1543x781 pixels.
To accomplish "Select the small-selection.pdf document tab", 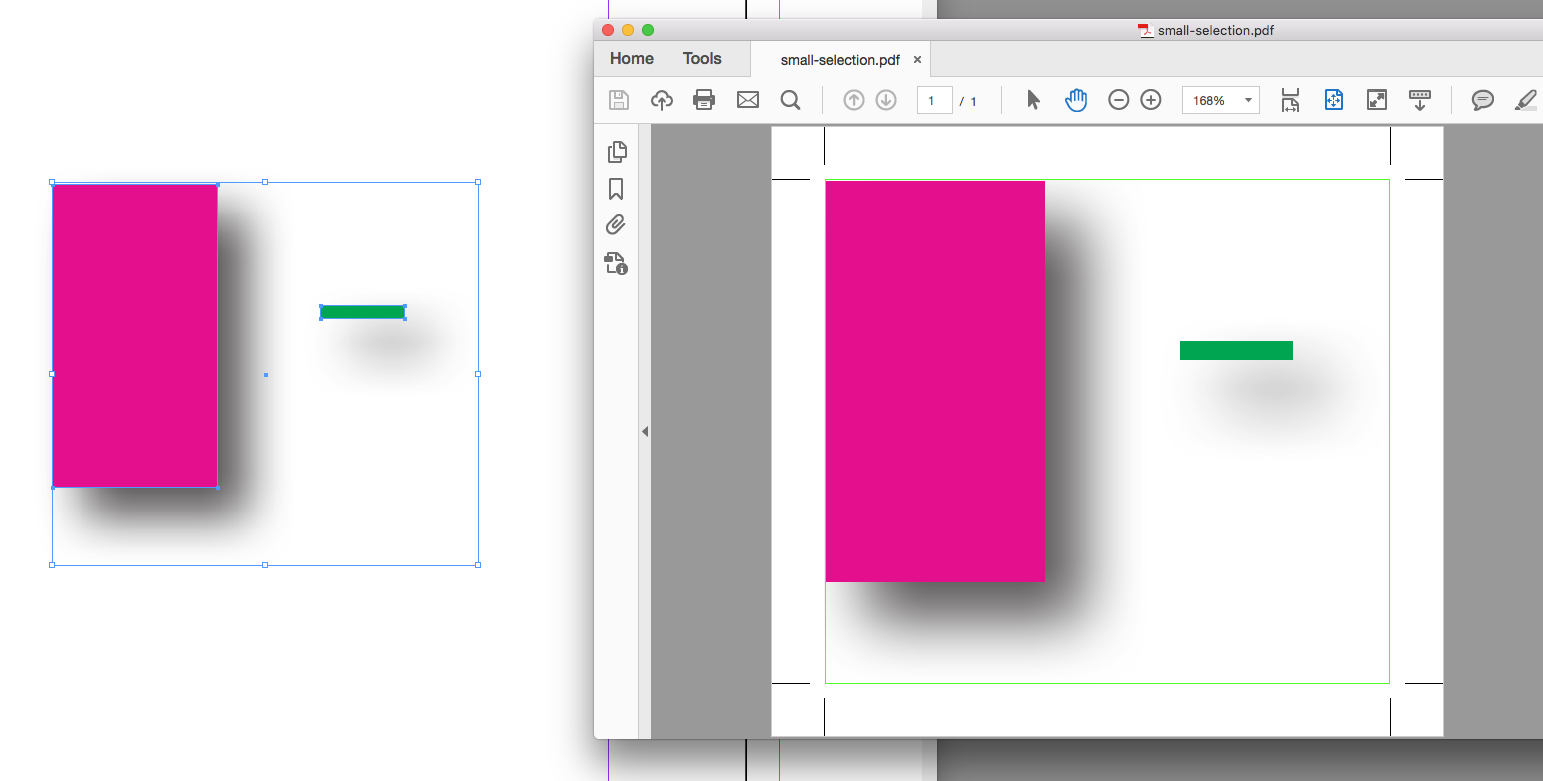I will (840, 60).
